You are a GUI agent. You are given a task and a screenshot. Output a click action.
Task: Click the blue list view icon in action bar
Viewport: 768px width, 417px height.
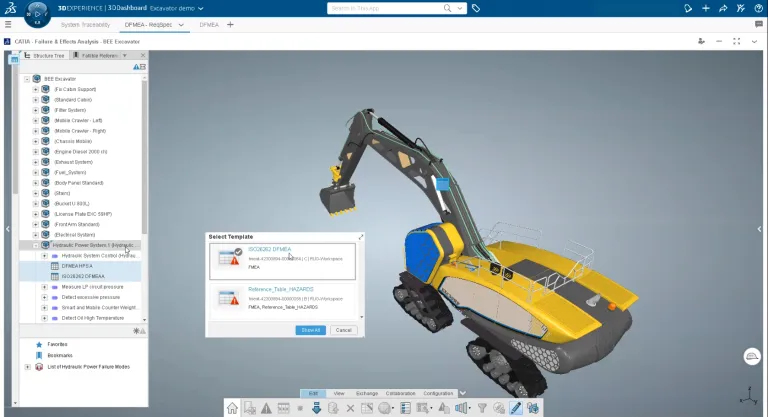pos(405,408)
